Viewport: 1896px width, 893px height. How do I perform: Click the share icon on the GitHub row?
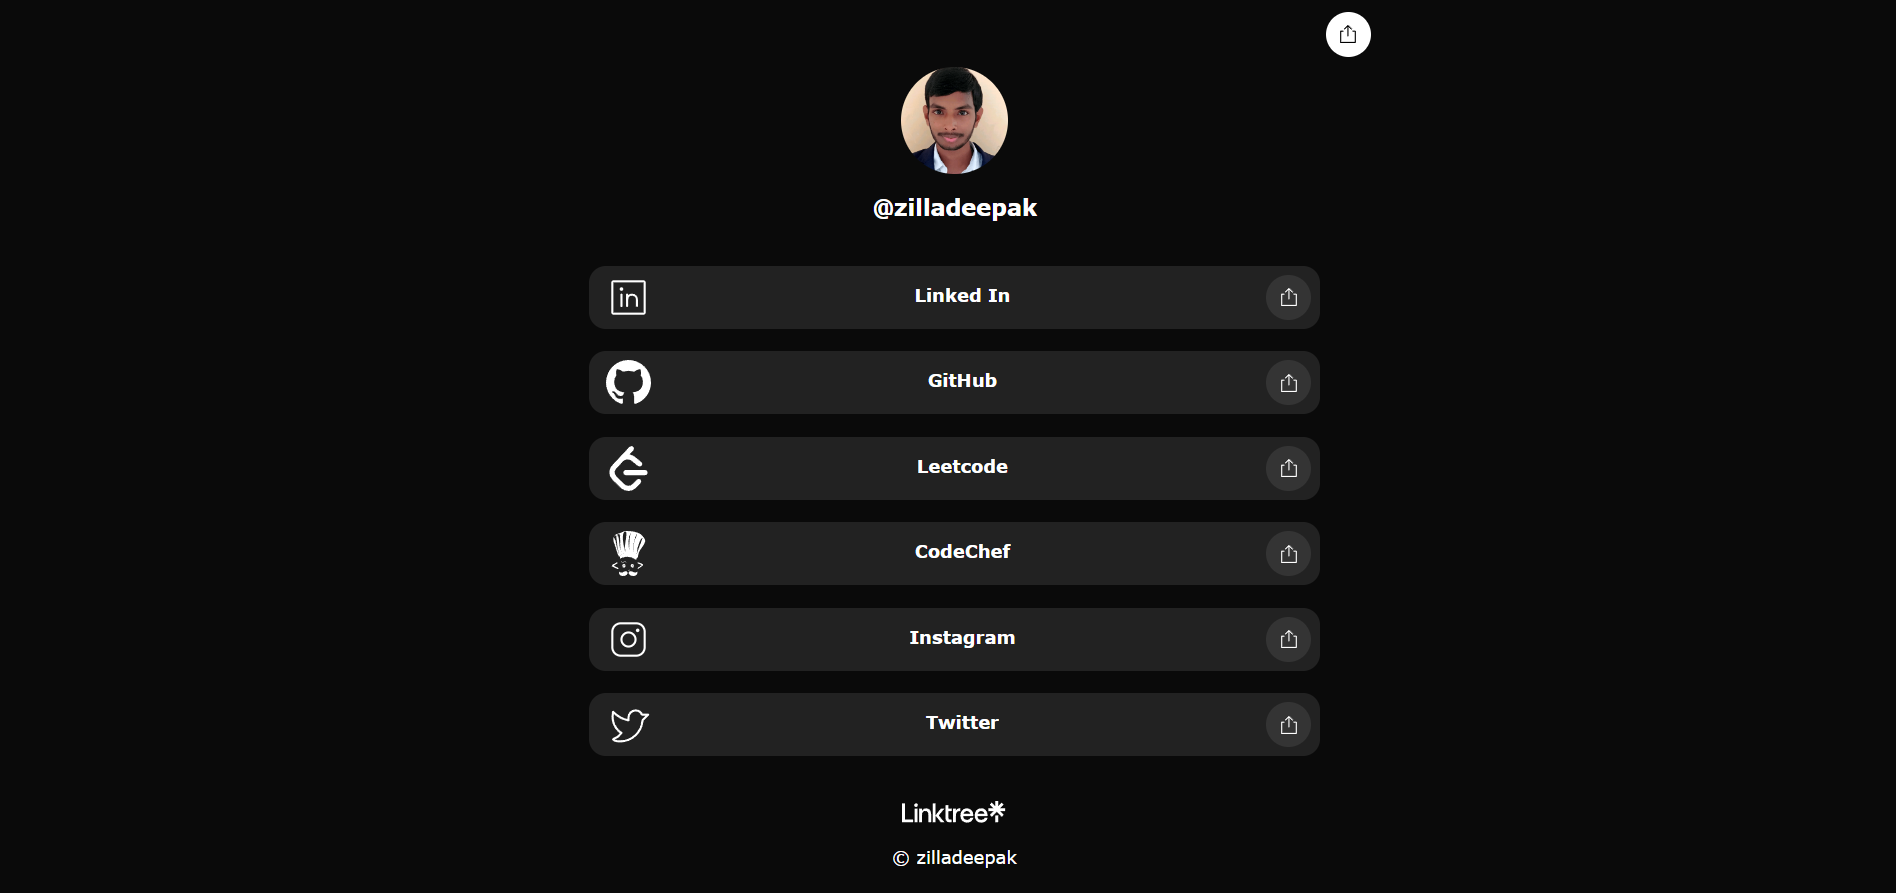tap(1288, 383)
